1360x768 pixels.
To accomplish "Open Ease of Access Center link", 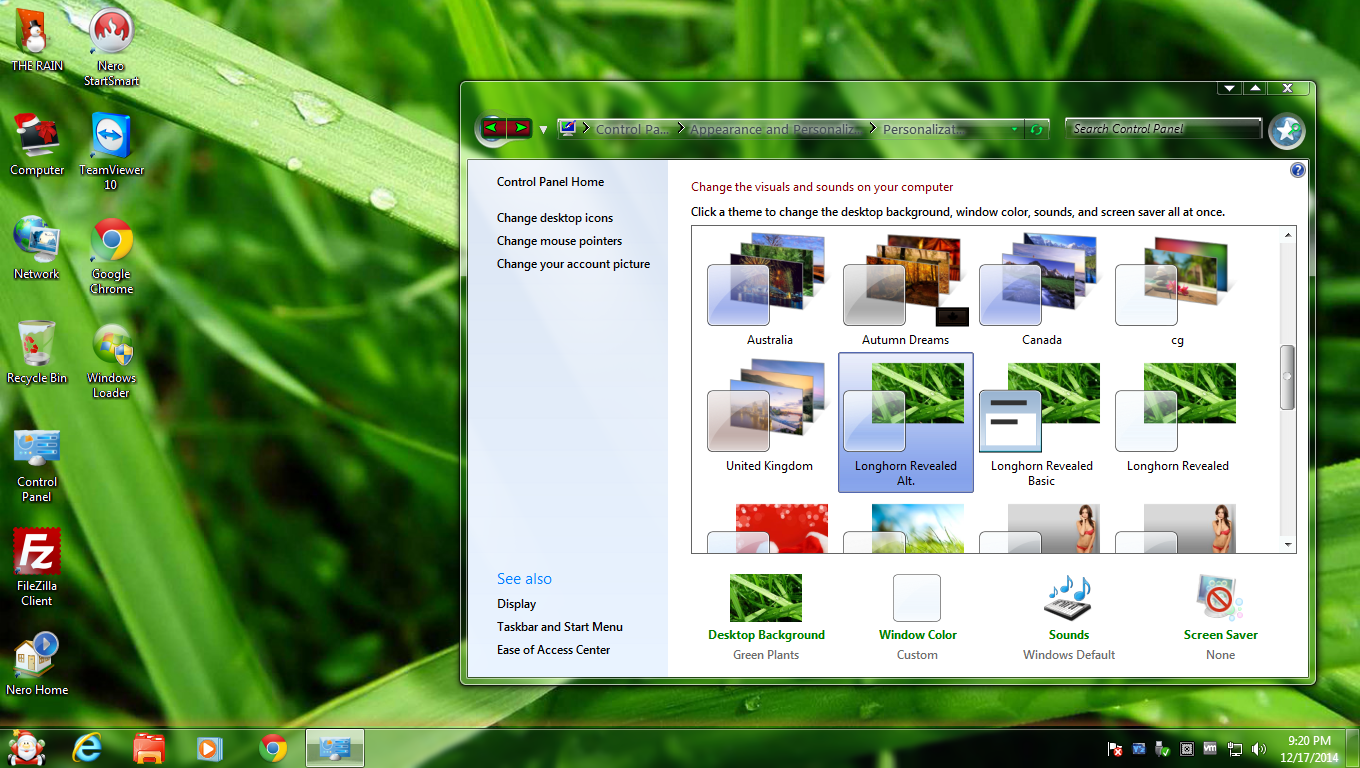I will click(x=554, y=650).
